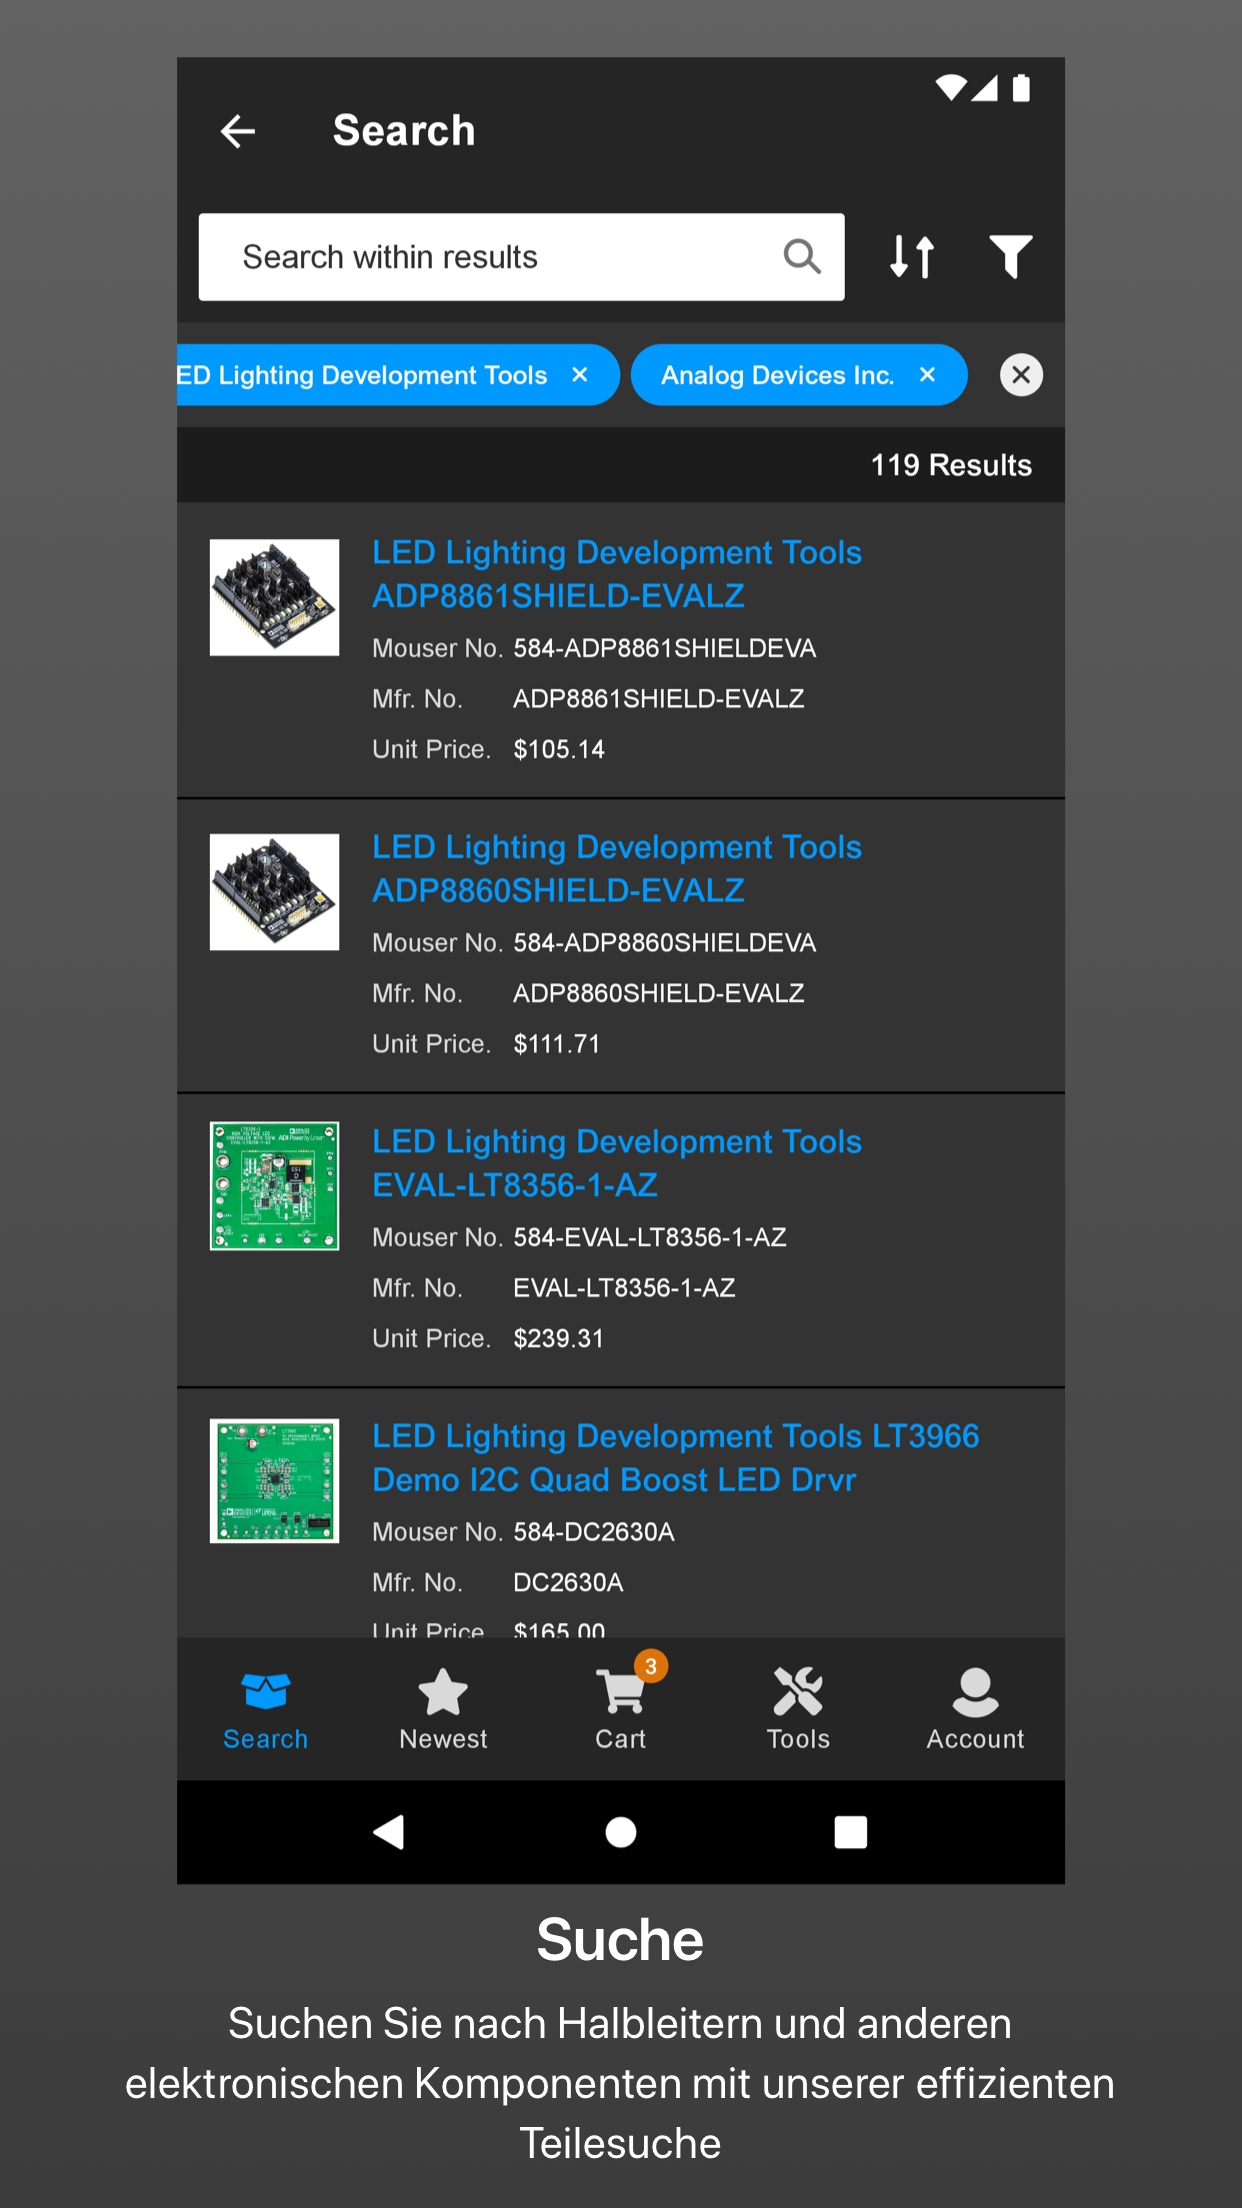Open the Tools tab
The height and width of the screenshot is (2208, 1242).
(x=798, y=1710)
